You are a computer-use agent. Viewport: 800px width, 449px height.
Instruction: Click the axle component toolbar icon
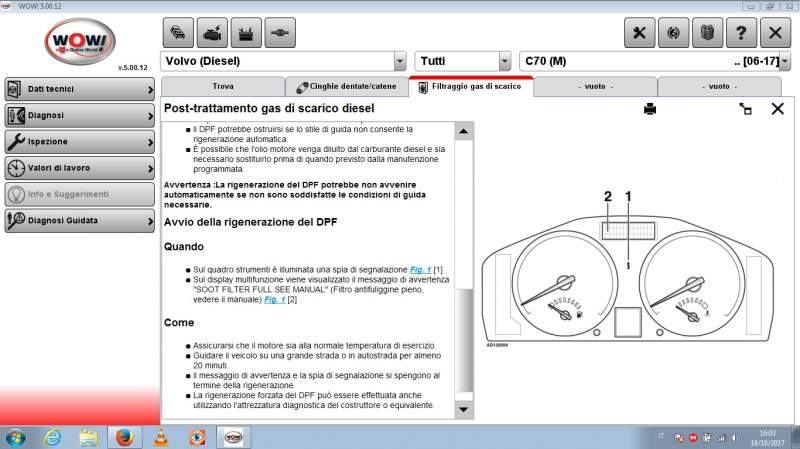tap(280, 33)
